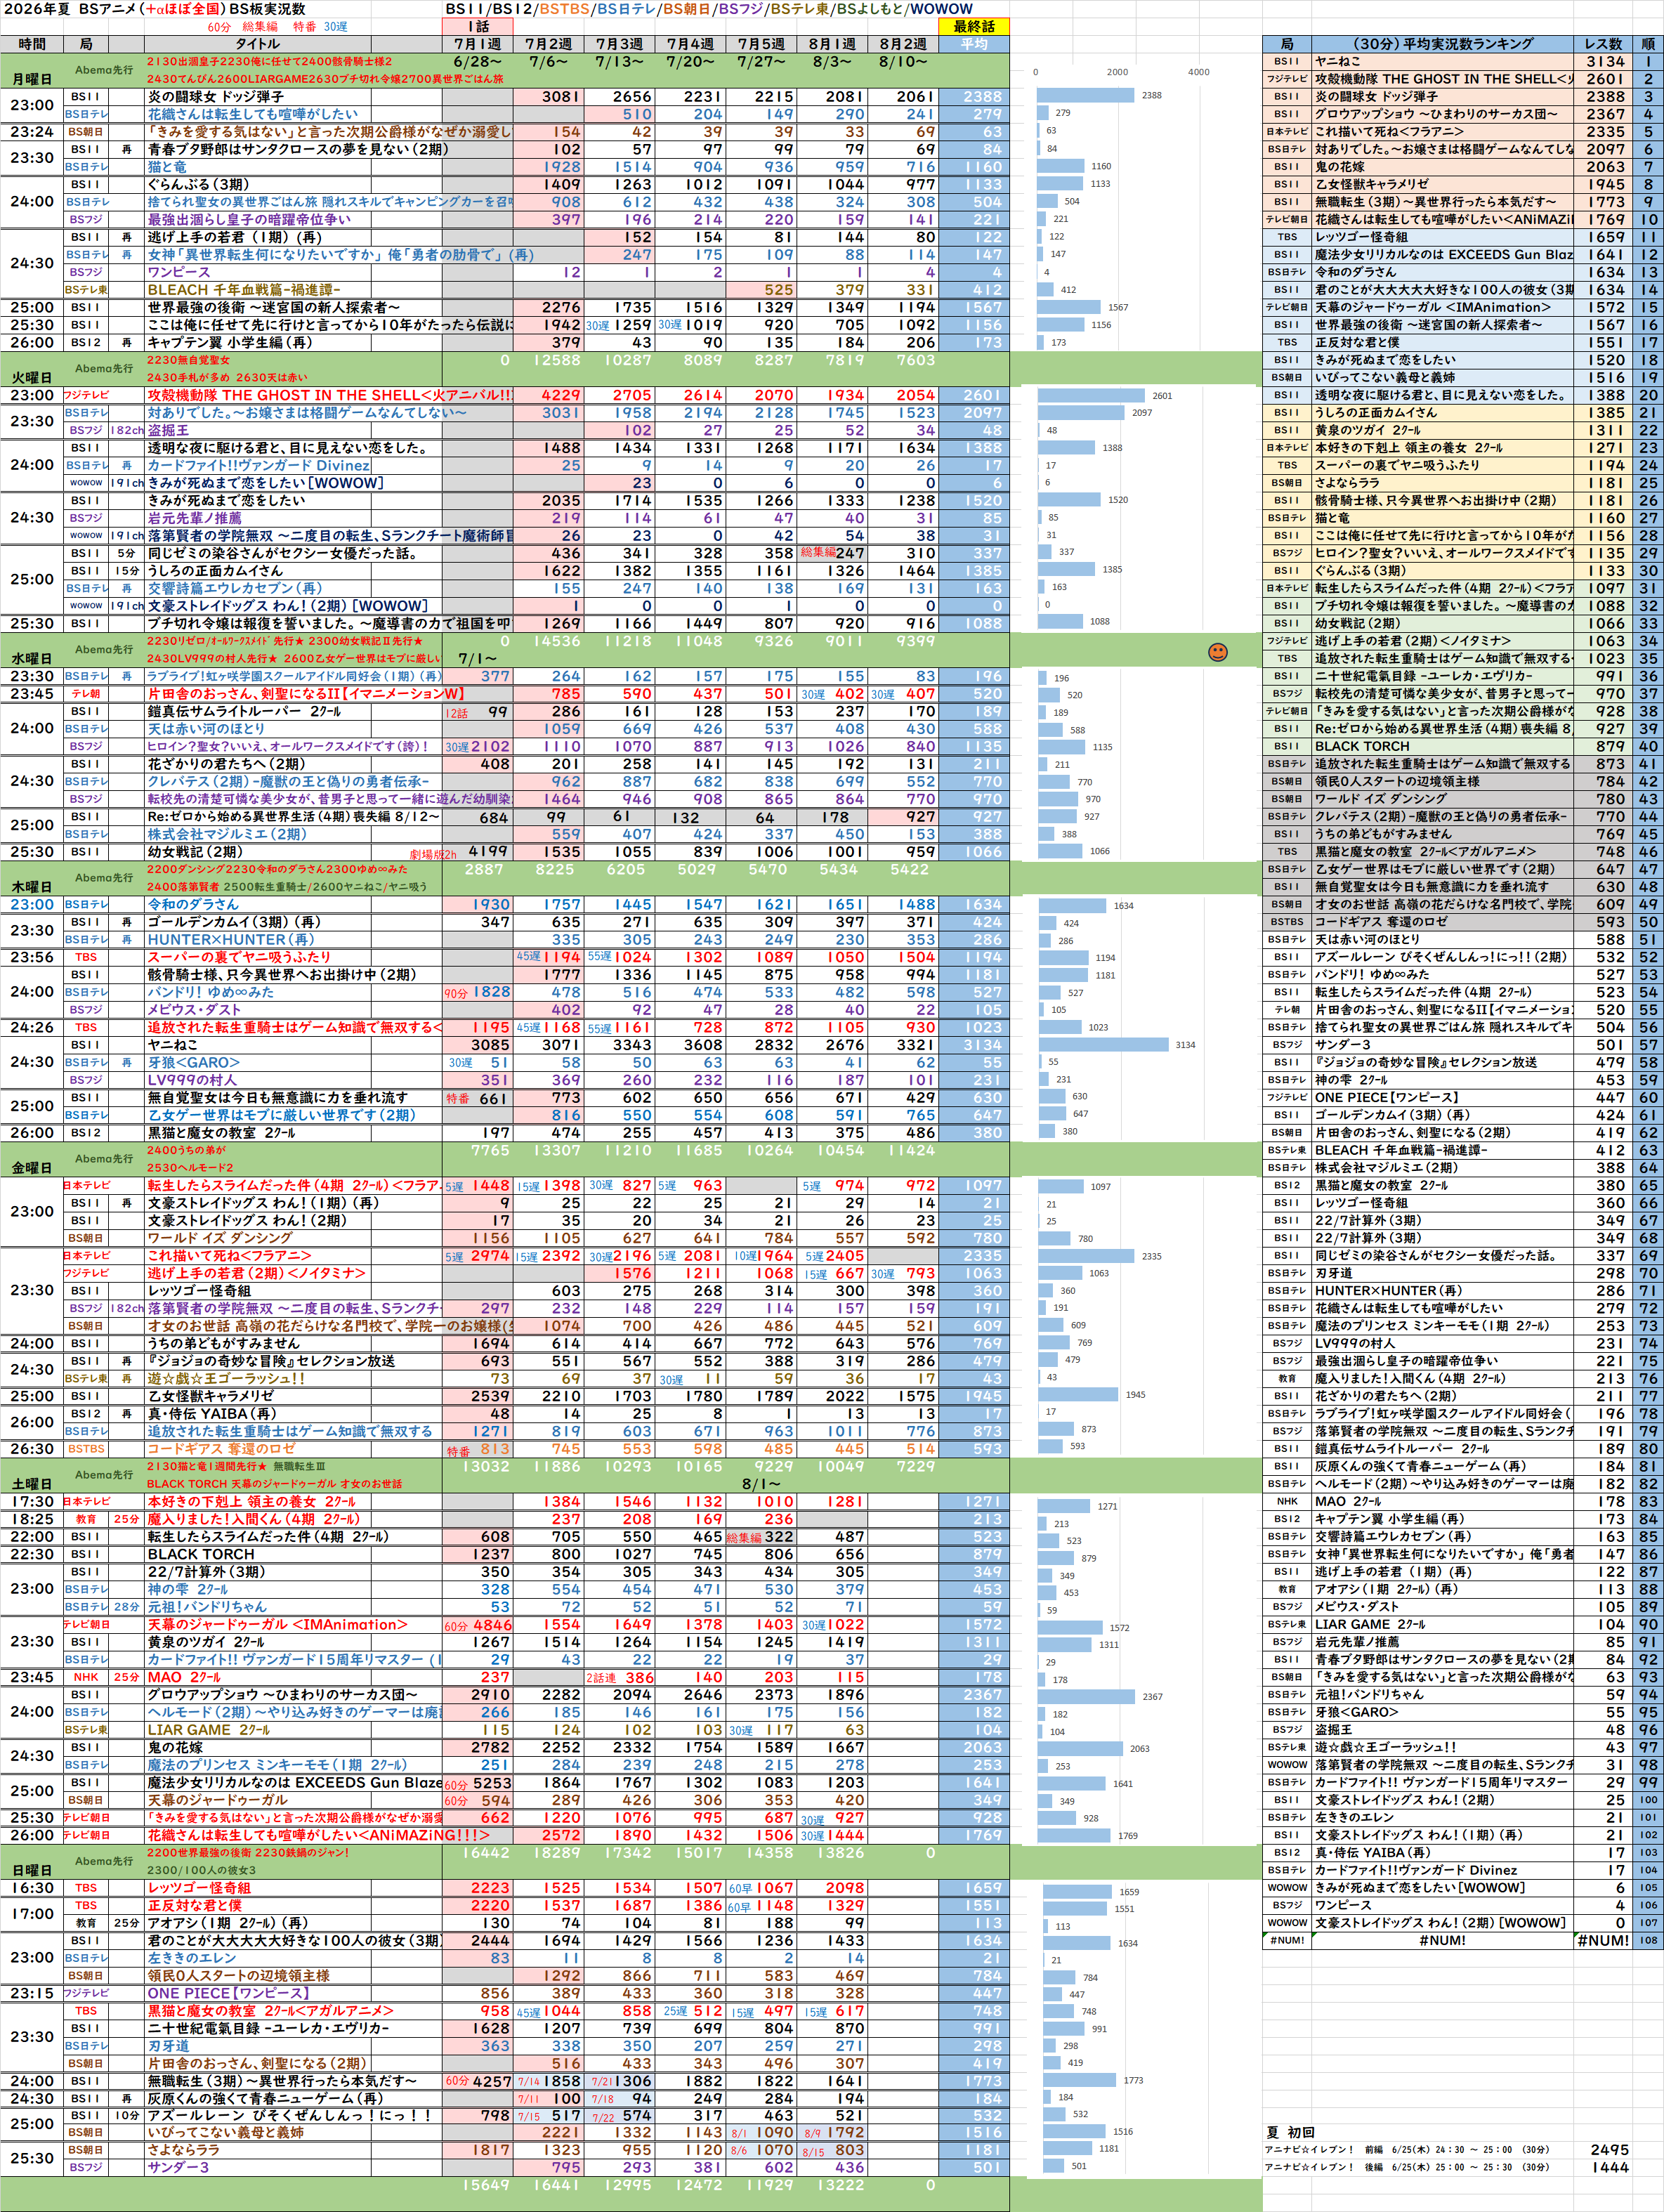Select the 火曜日 day label
Screen dimensions: 1664x2212
[32, 378]
